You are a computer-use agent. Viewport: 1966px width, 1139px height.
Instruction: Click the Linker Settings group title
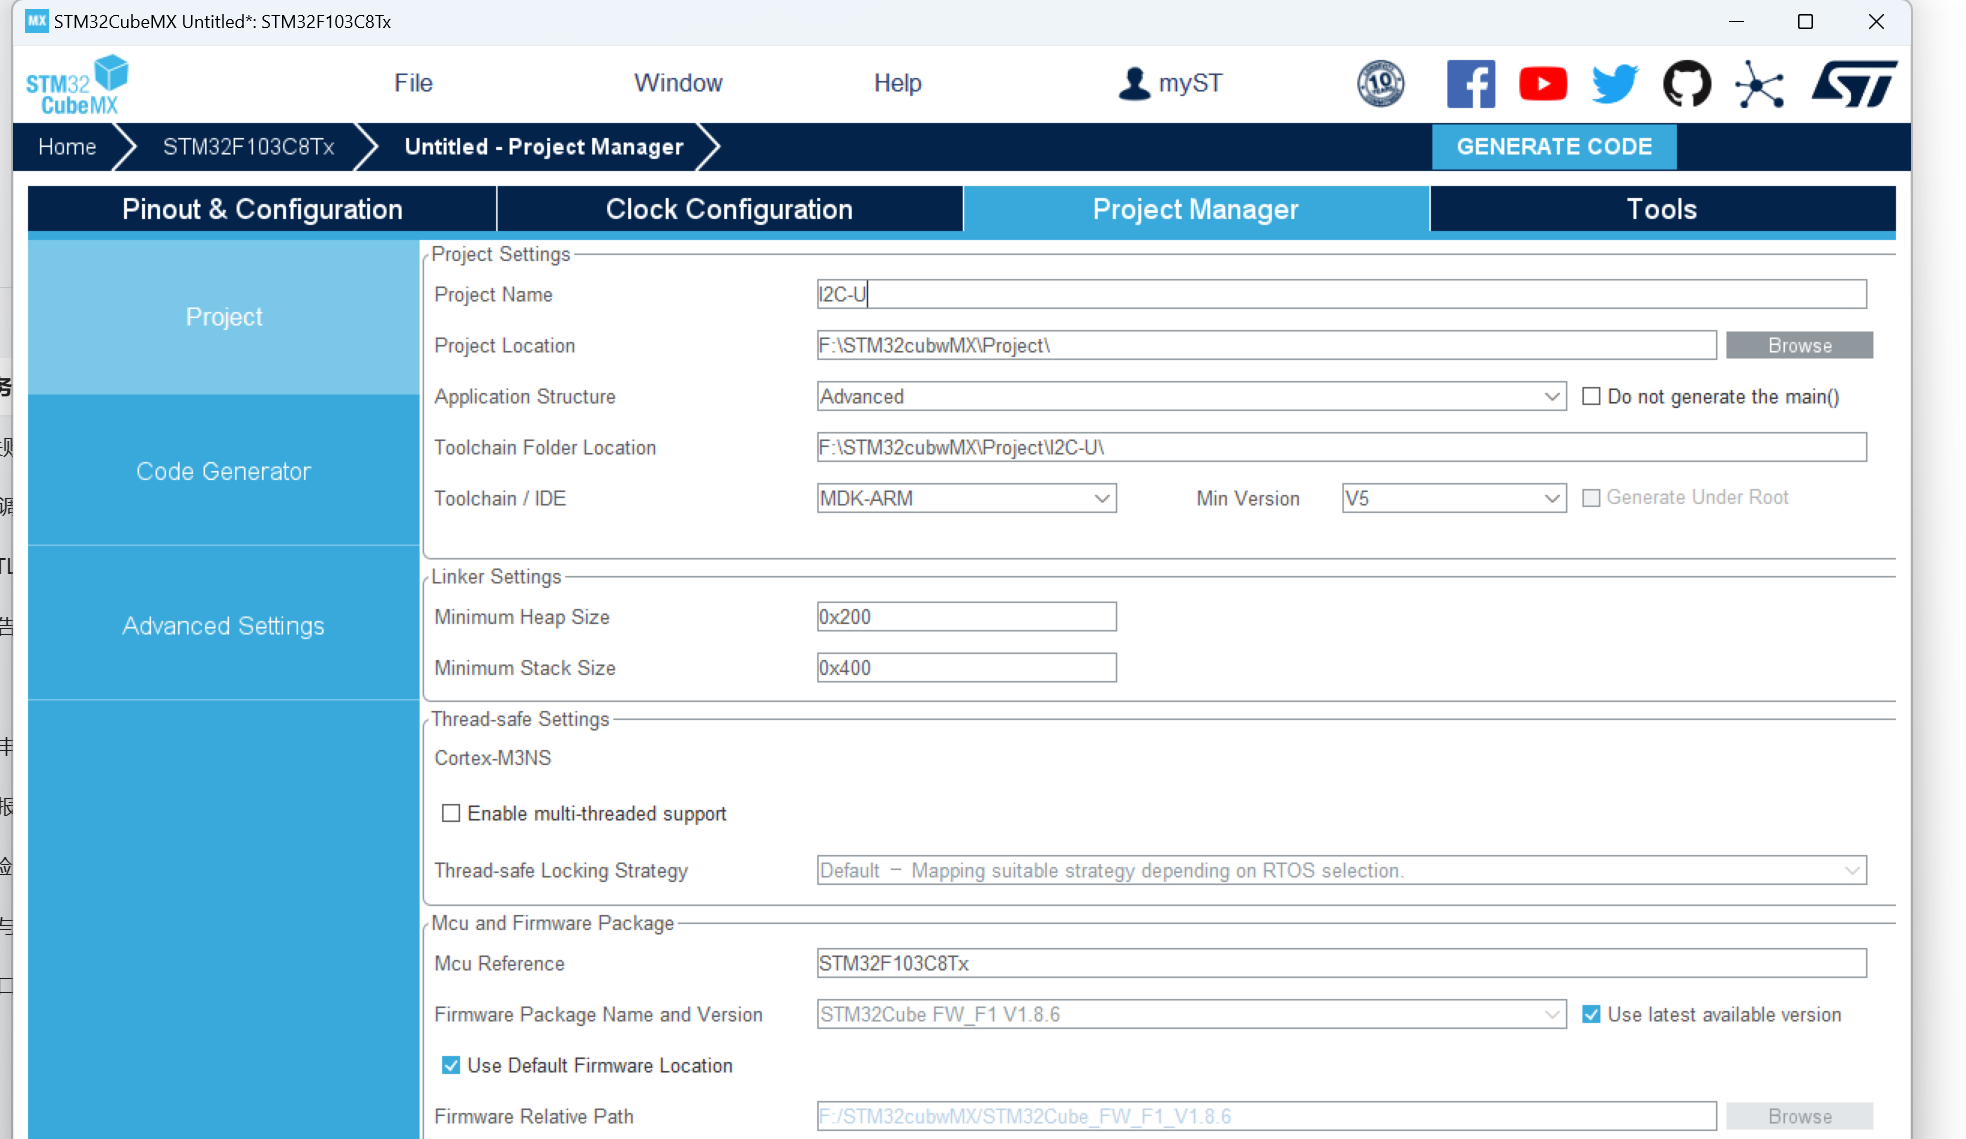[496, 577]
